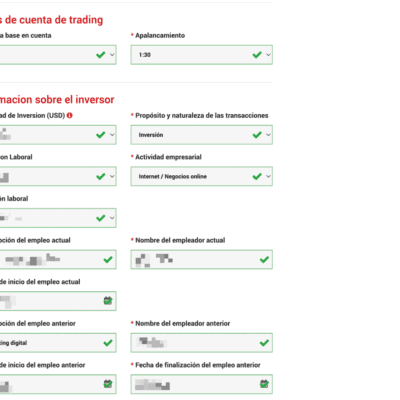Open Actividad empresarial dropdown Internet / Negocios online

pos(201,176)
